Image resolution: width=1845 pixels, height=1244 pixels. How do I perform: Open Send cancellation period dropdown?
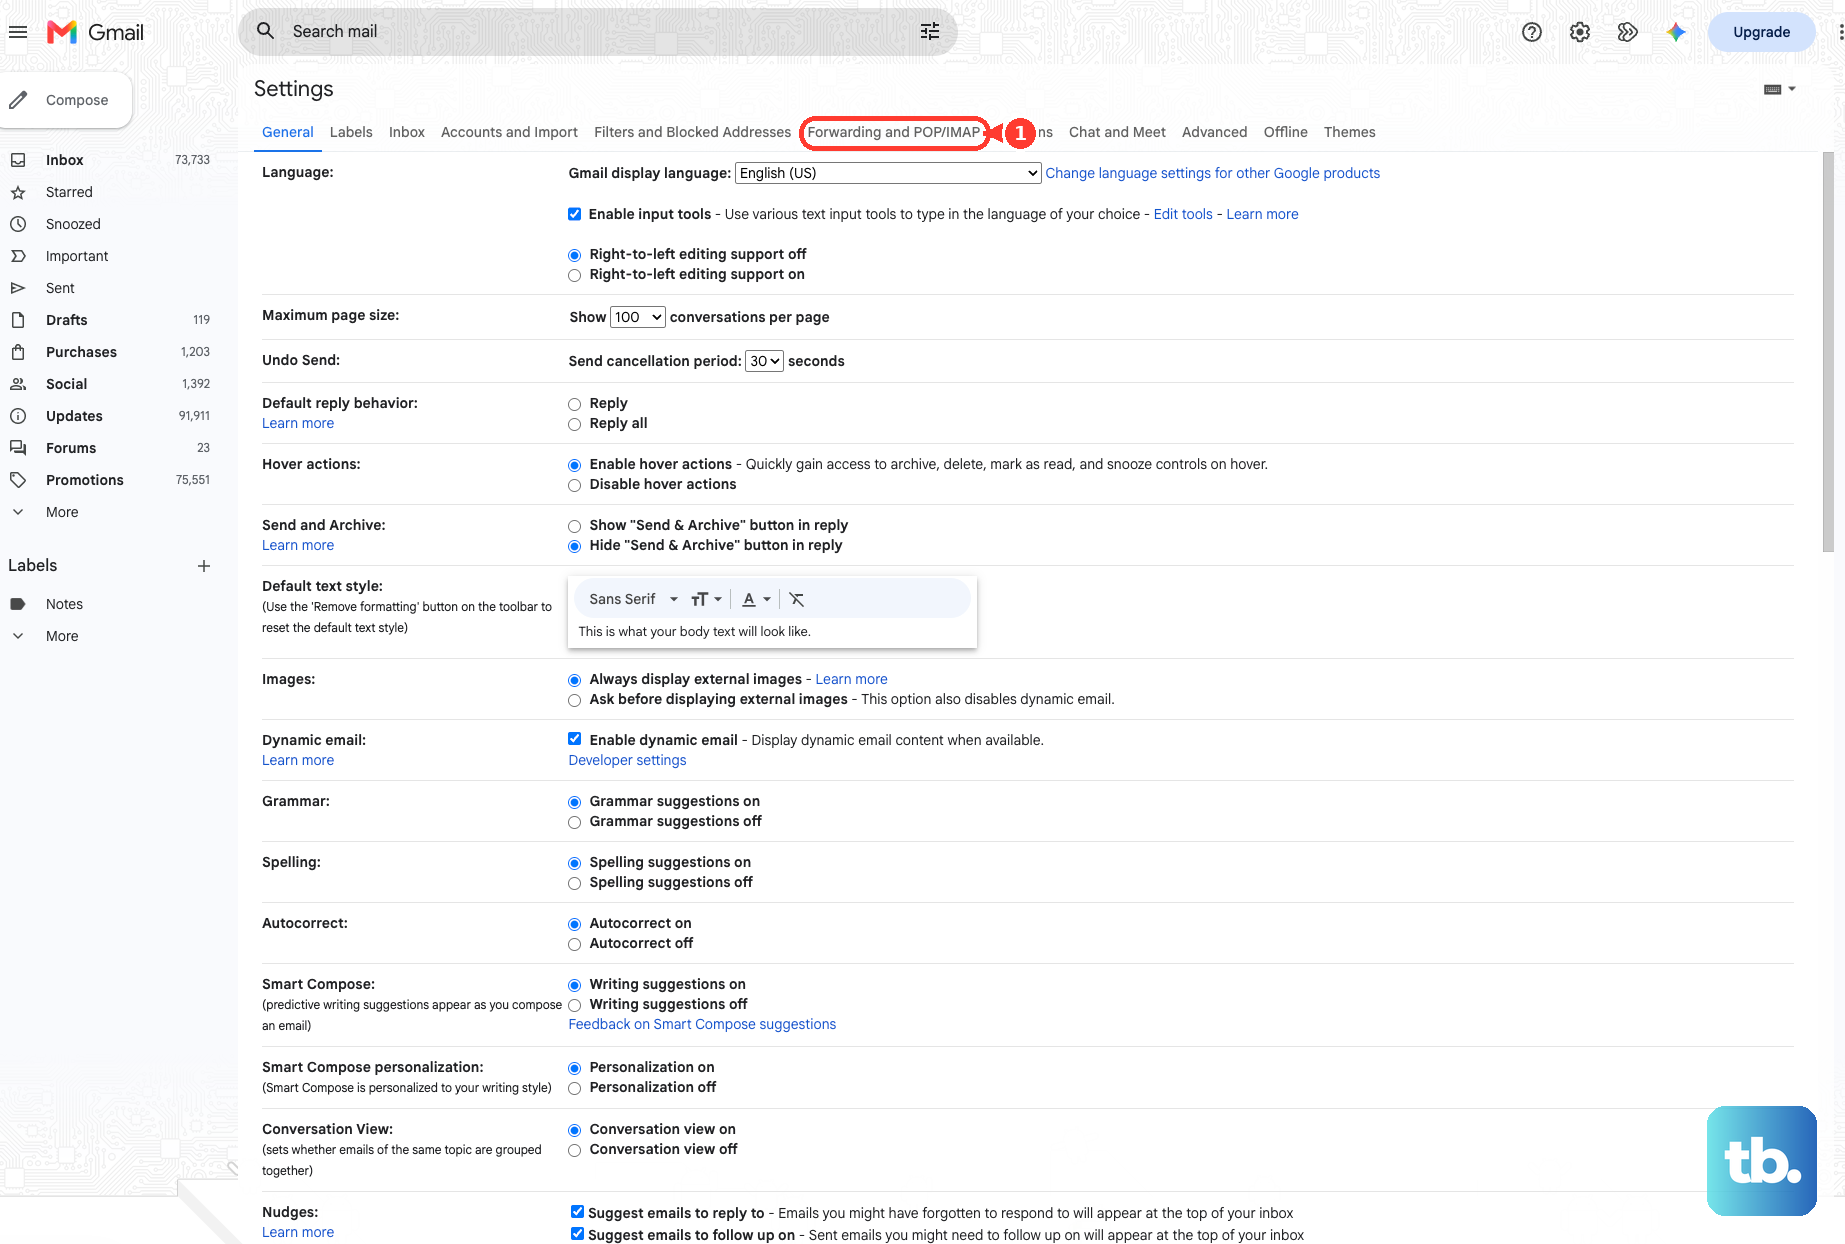[x=764, y=361]
